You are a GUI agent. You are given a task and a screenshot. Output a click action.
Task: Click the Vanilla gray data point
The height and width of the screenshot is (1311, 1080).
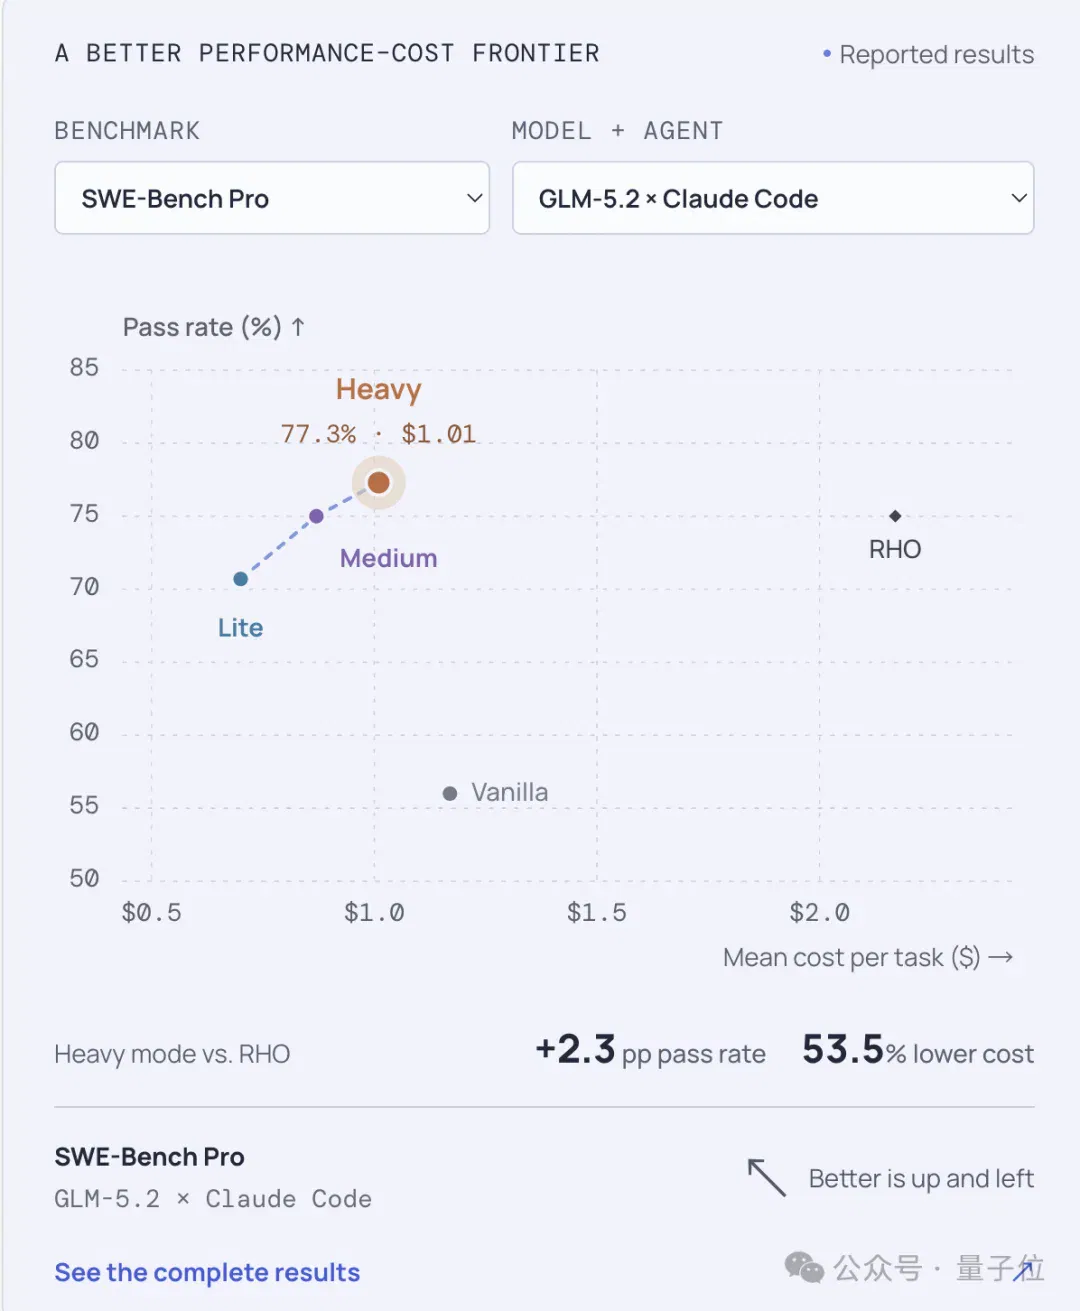tap(450, 793)
